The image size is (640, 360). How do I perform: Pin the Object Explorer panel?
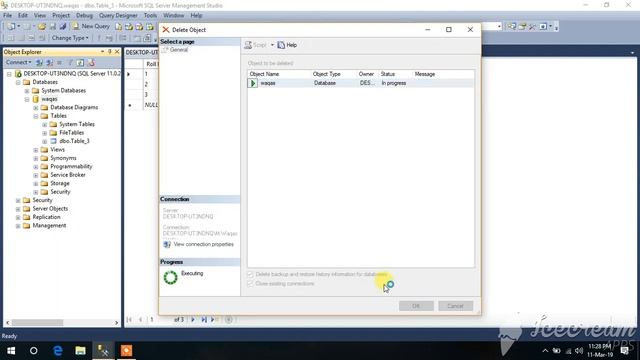109,52
